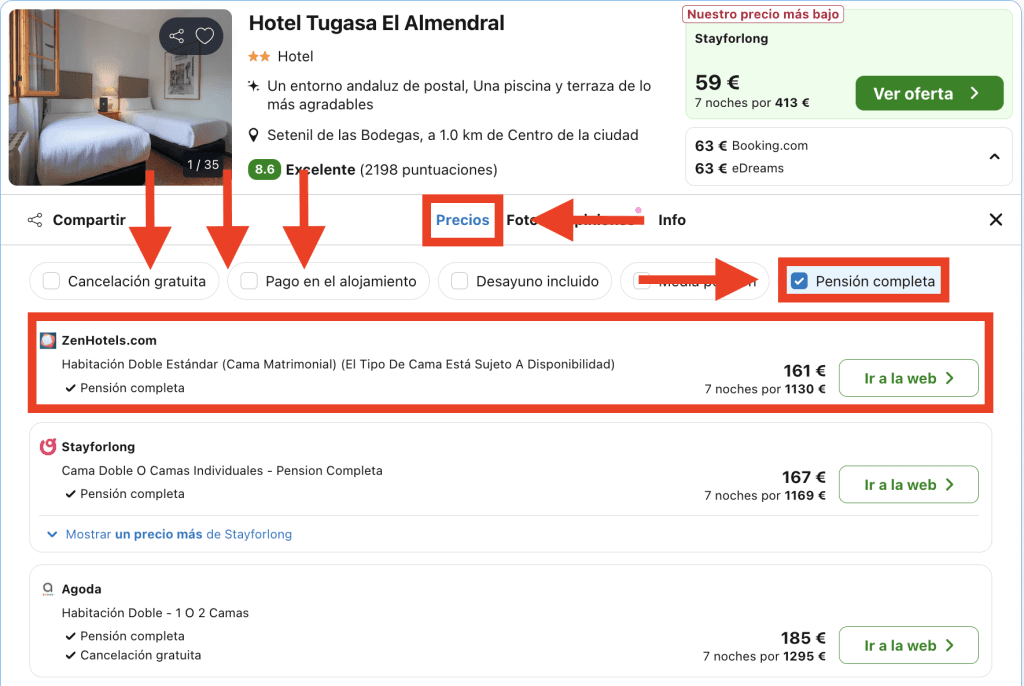1024x686 pixels.
Task: Click the Stayforlong logo icon in list
Action: [48, 446]
